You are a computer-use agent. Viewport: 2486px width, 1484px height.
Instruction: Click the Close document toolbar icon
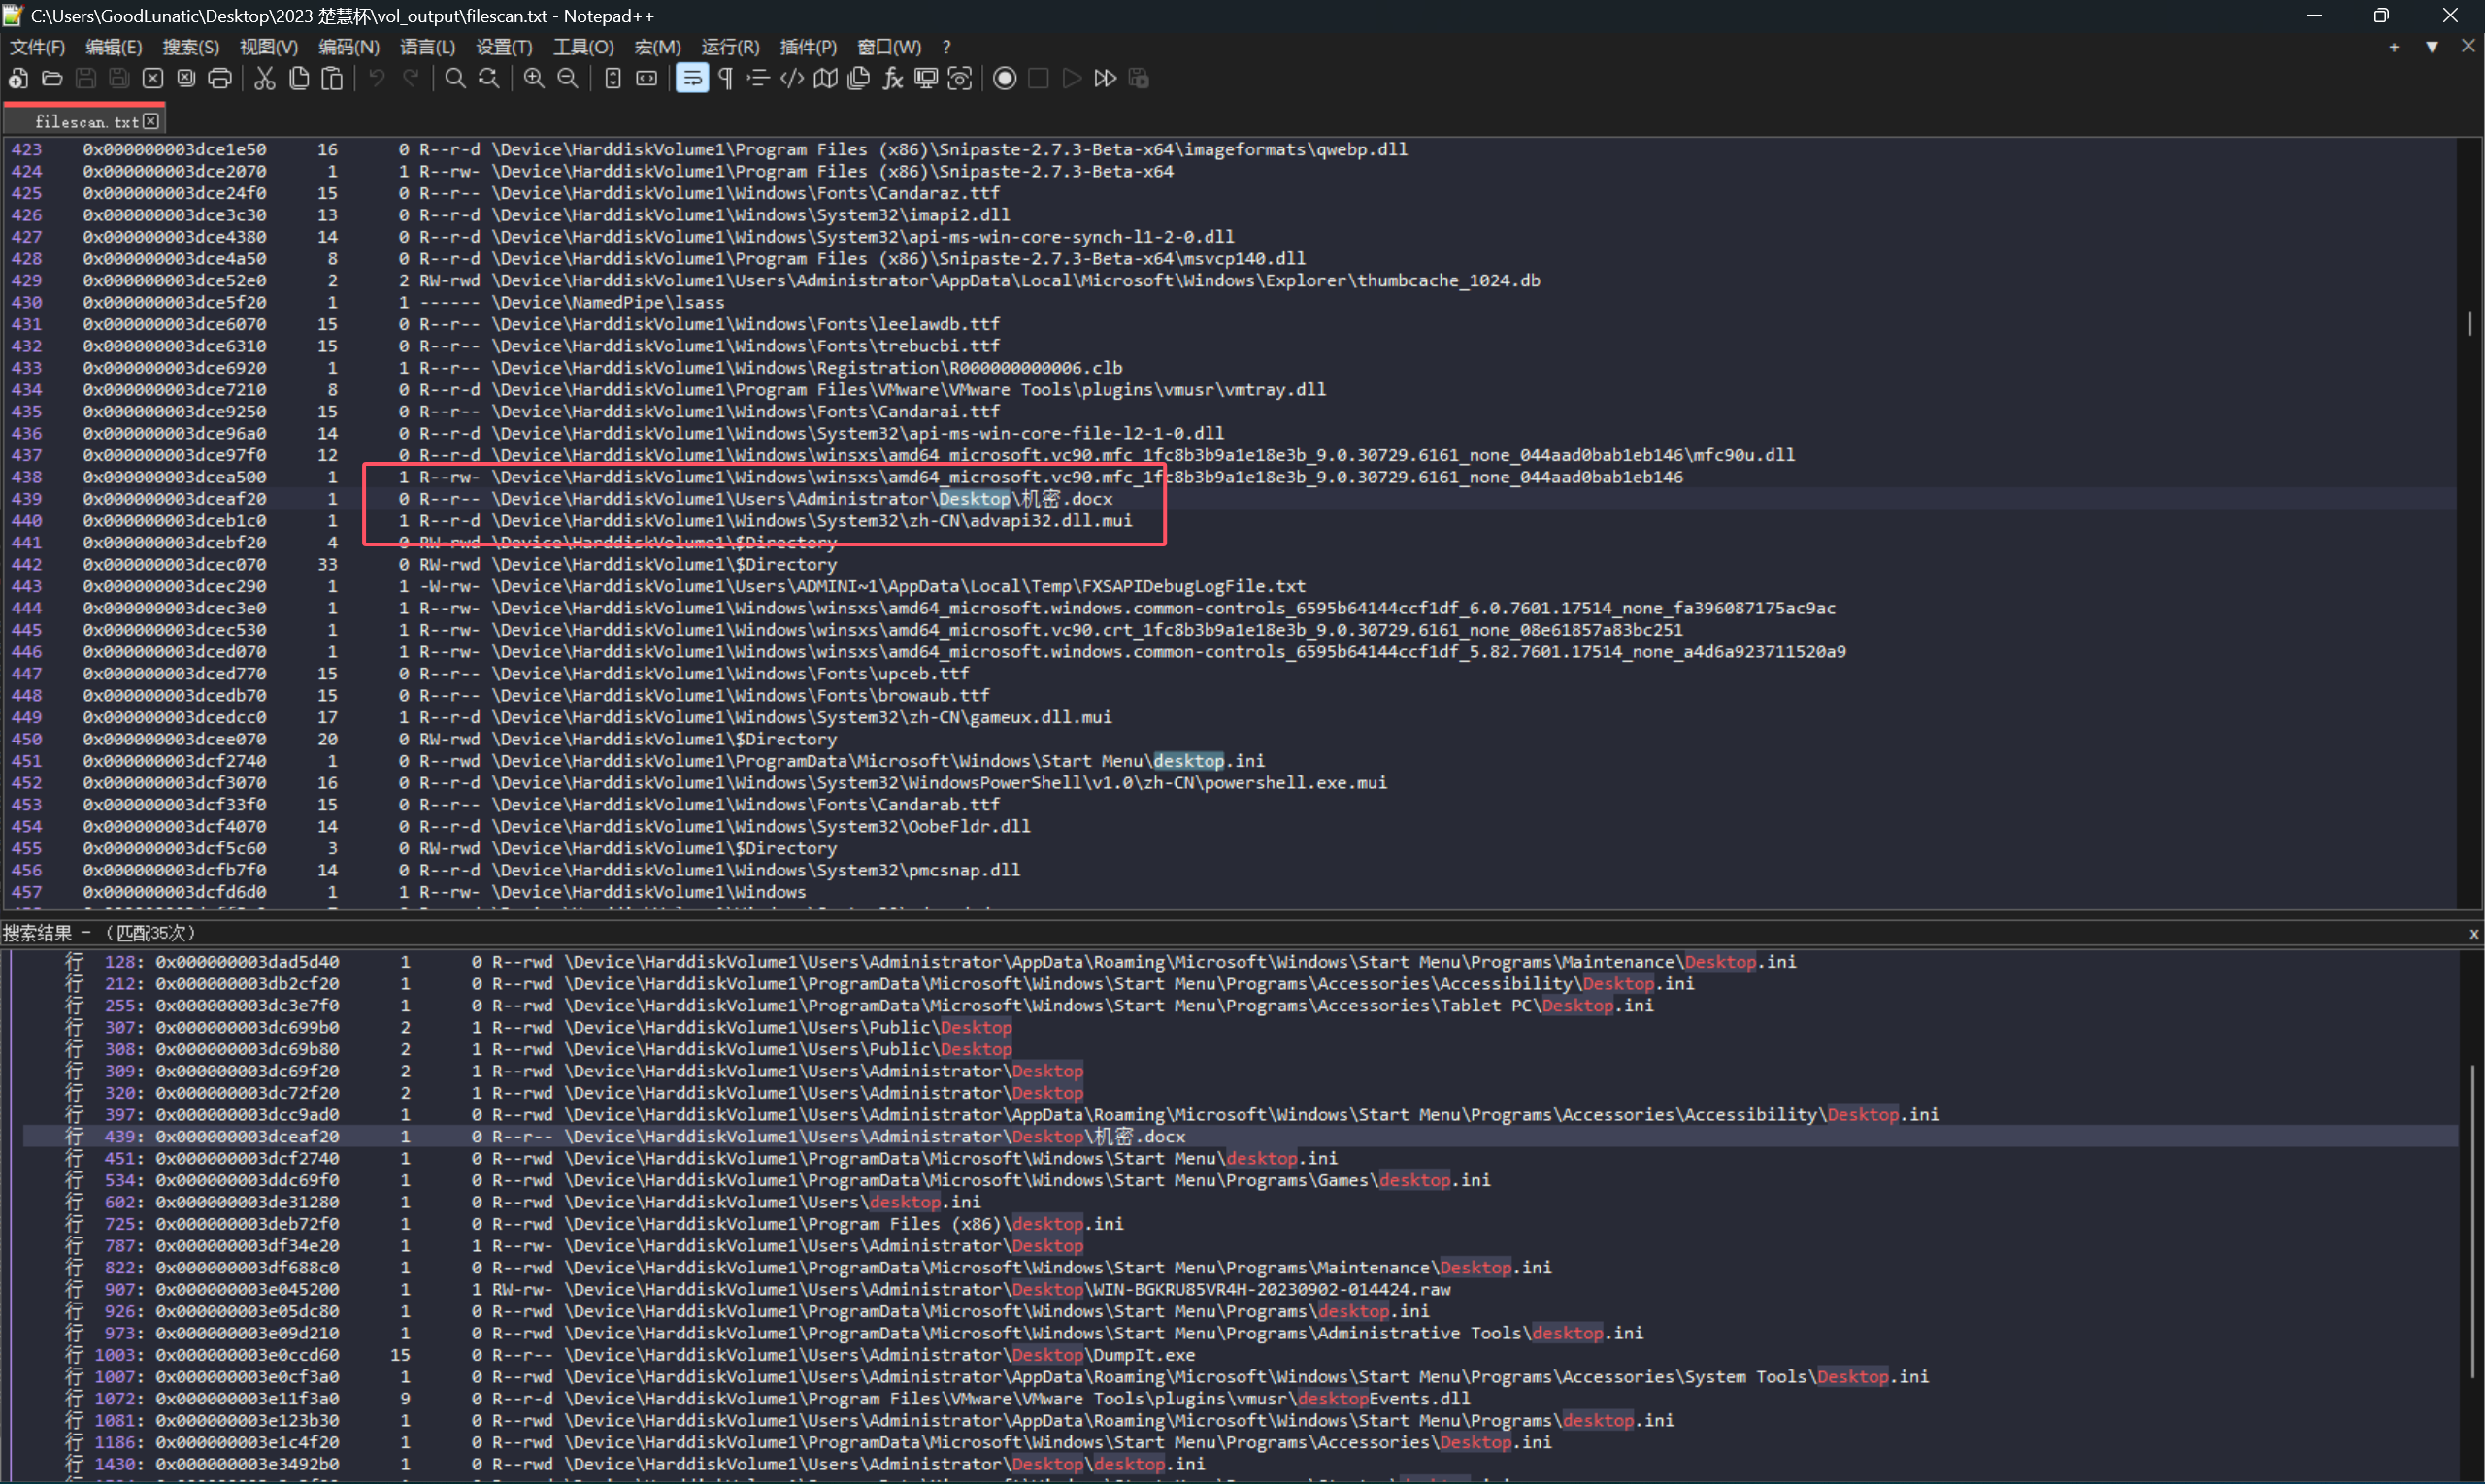153,78
